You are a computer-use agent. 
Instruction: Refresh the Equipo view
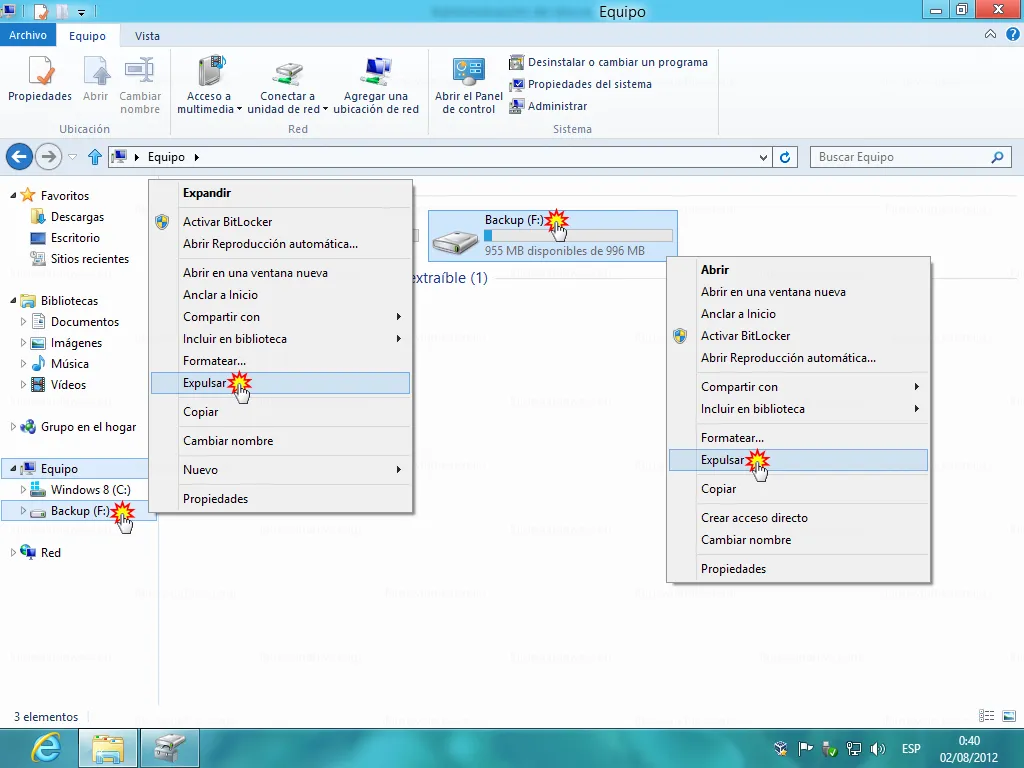click(x=785, y=157)
